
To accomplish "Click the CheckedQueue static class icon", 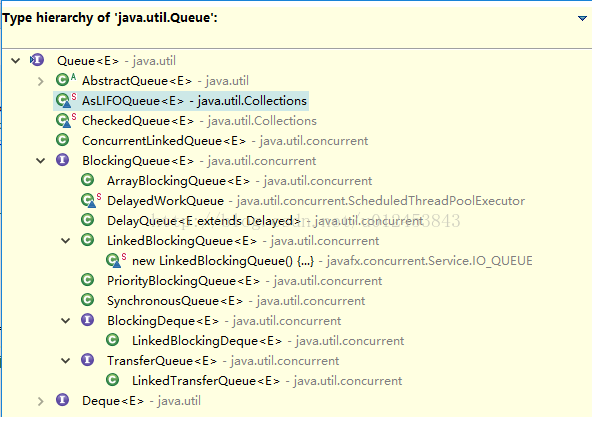I will click(66, 120).
